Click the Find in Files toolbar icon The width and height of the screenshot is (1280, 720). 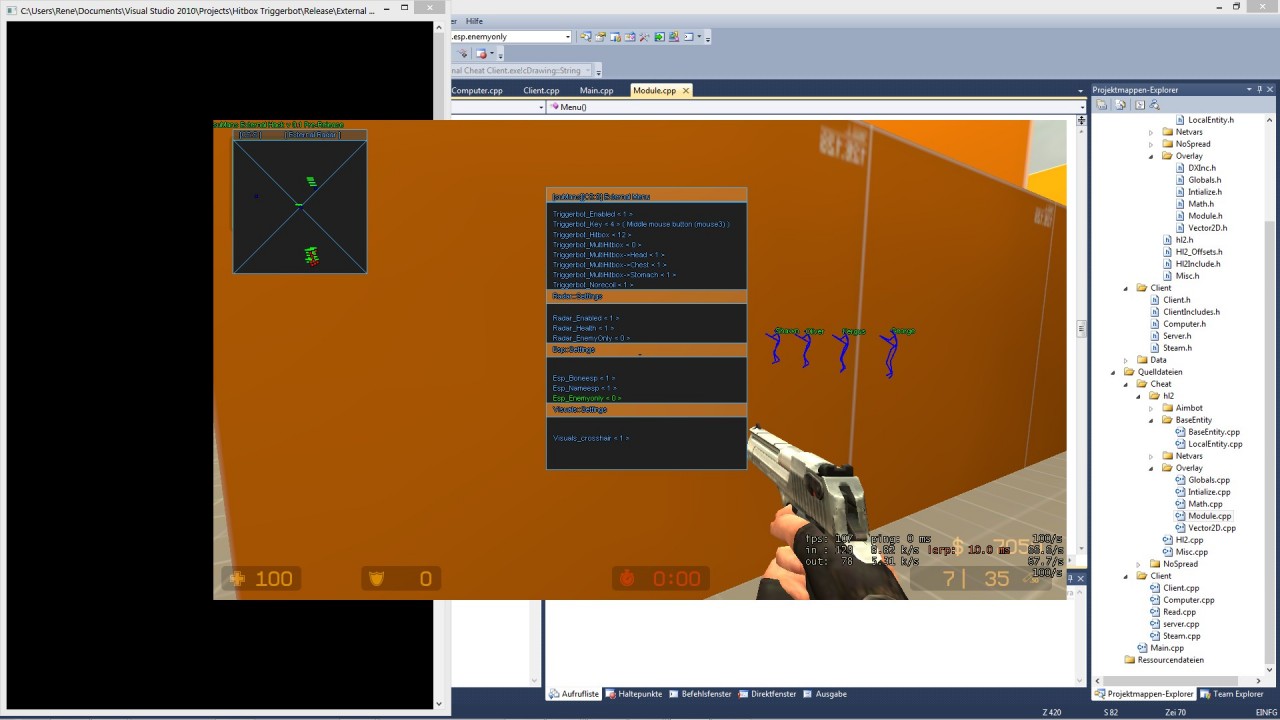585,37
